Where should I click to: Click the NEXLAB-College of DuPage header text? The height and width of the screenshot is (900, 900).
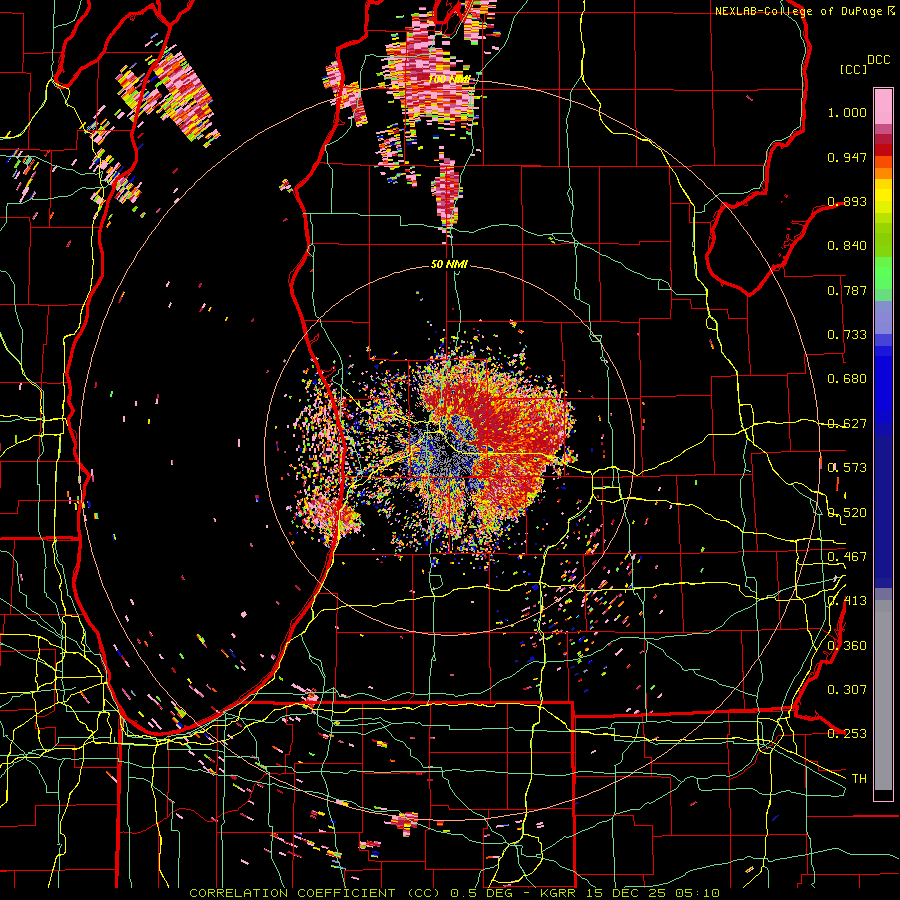[x=798, y=11]
